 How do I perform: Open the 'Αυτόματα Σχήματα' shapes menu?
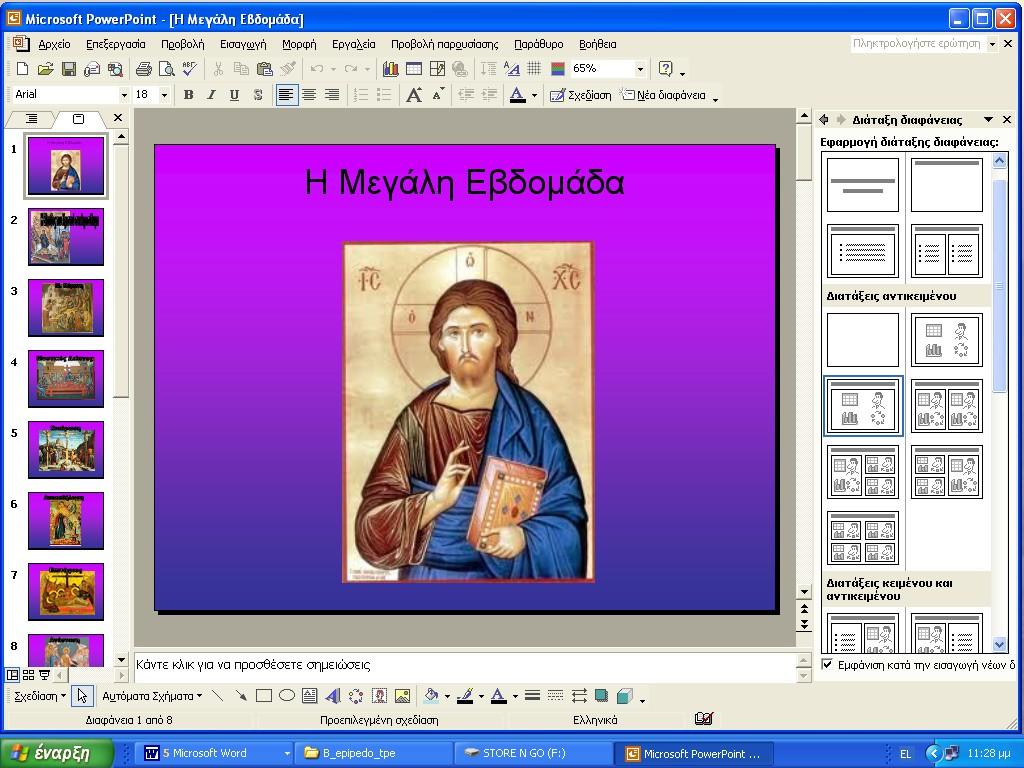click(x=152, y=696)
